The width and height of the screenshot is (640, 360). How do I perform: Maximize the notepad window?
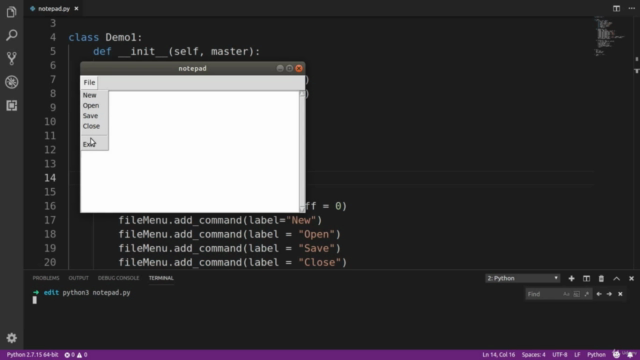pyautogui.click(x=289, y=68)
